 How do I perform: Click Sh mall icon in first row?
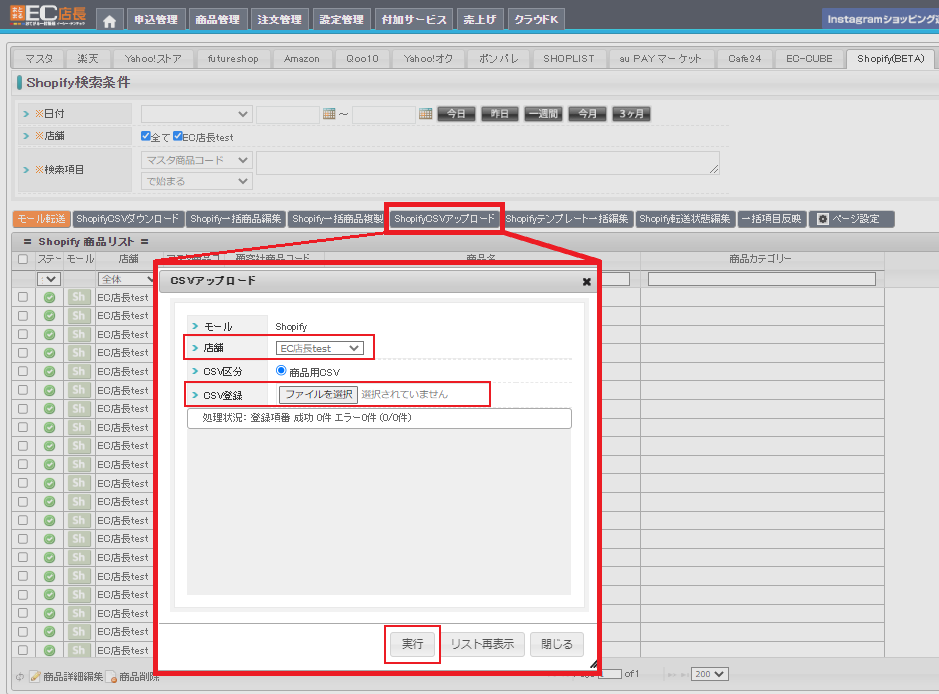pyautogui.click(x=78, y=298)
